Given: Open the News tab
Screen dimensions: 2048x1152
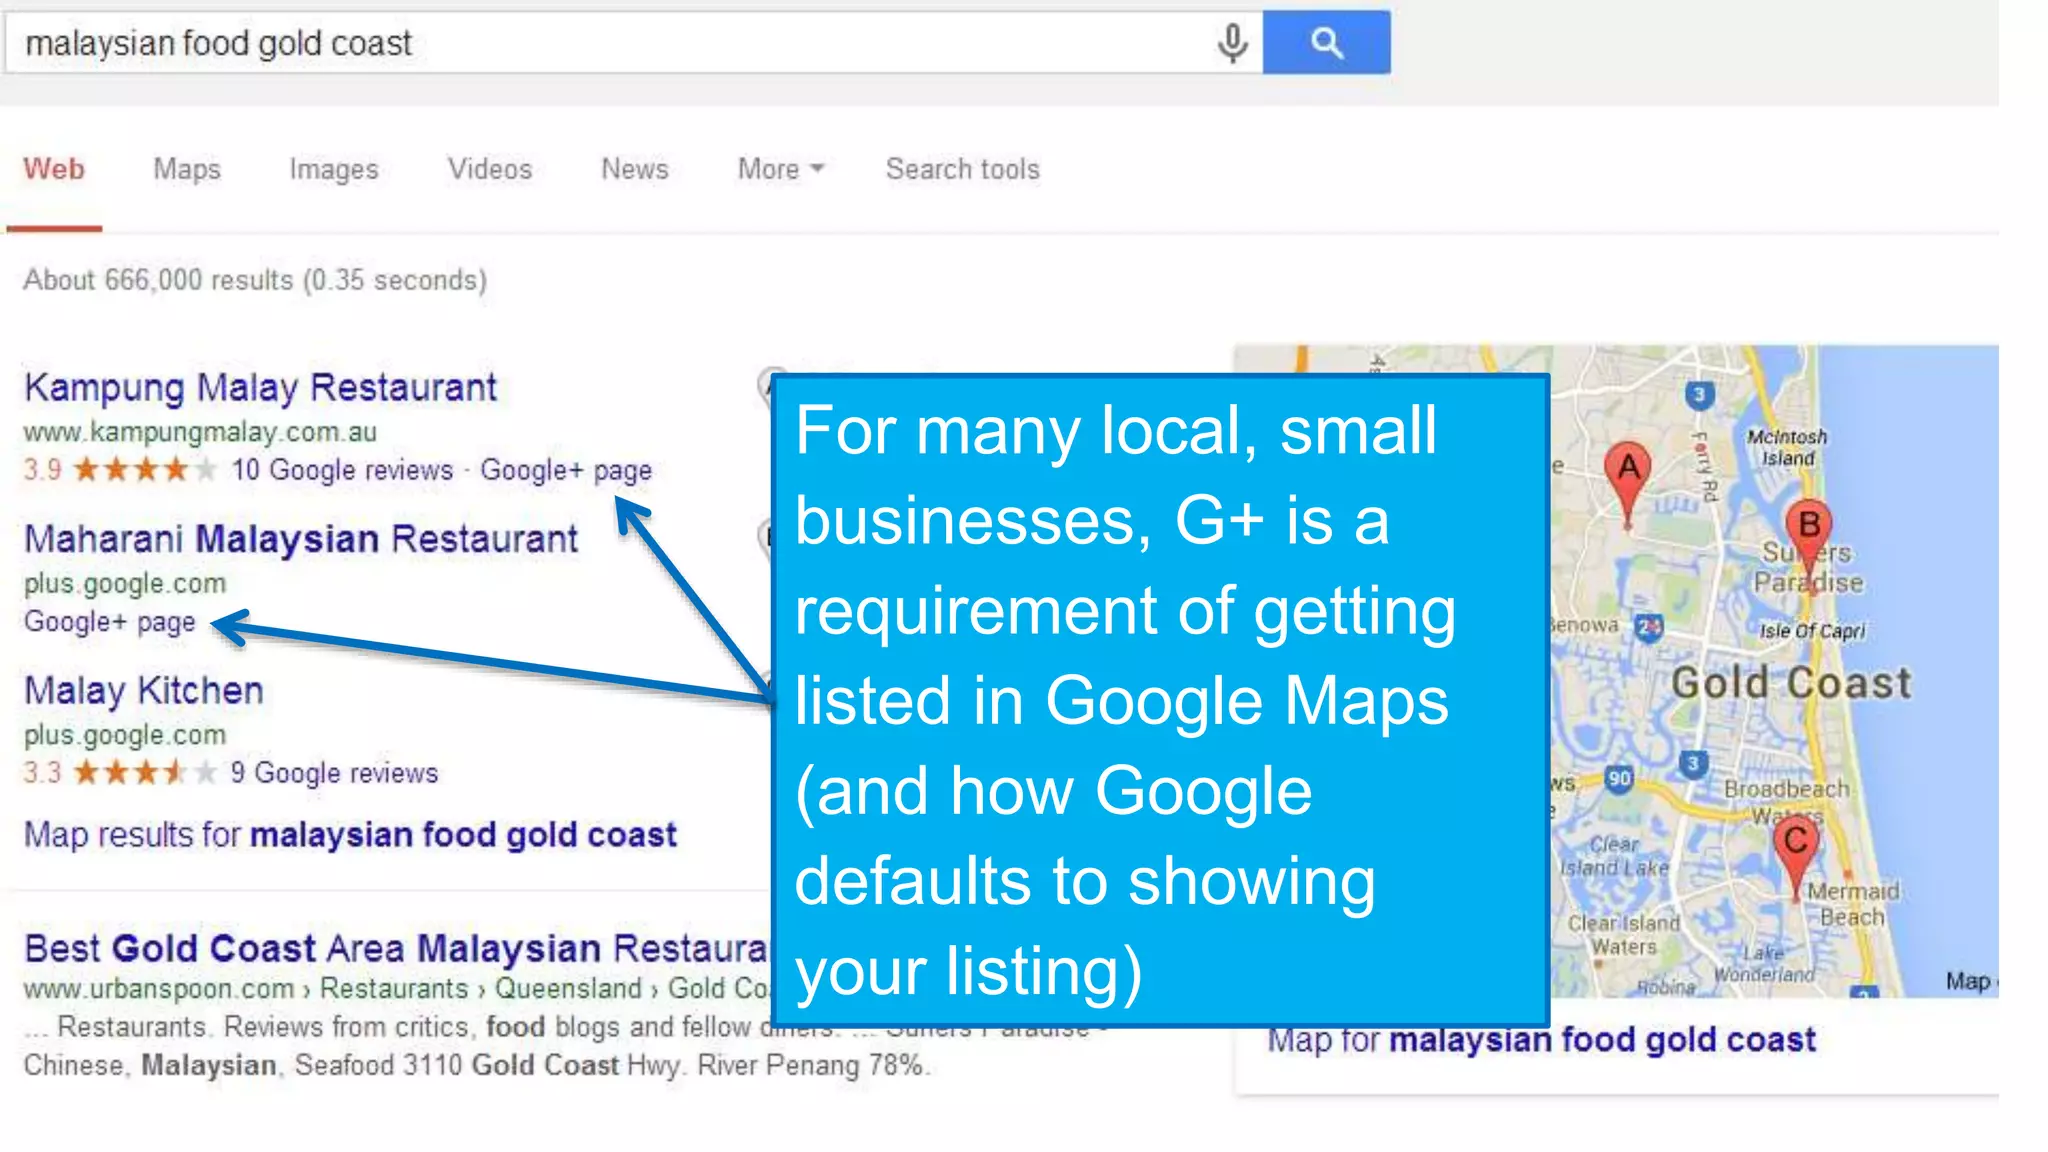Looking at the screenshot, I should coord(635,169).
